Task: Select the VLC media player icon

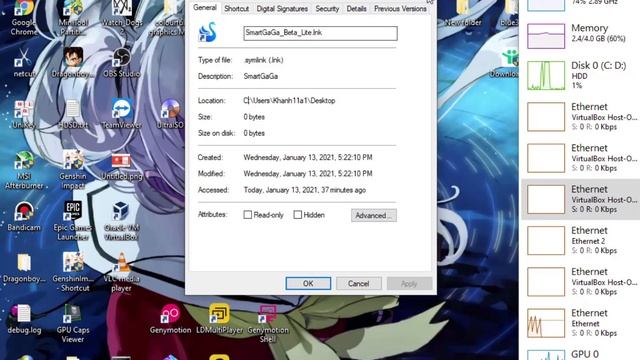Action: [121, 272]
